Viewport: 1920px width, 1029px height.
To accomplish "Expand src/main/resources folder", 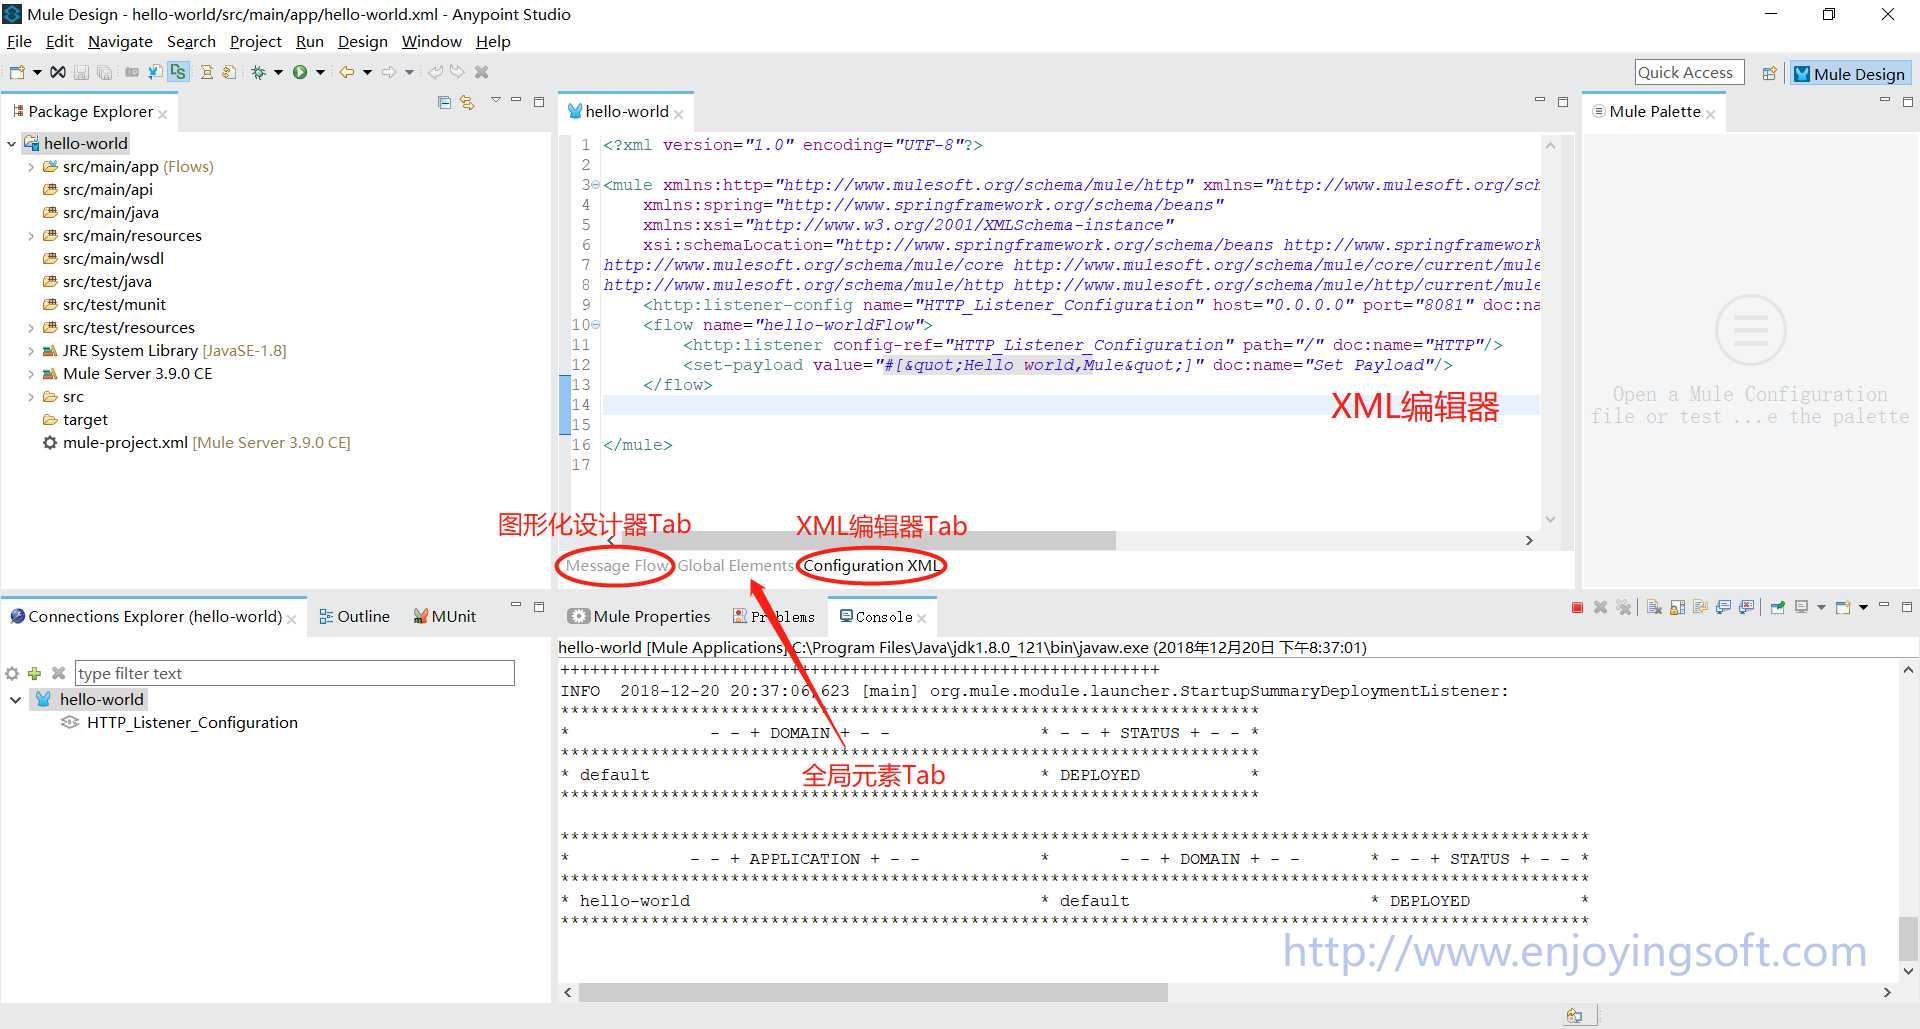I will click(x=31, y=236).
